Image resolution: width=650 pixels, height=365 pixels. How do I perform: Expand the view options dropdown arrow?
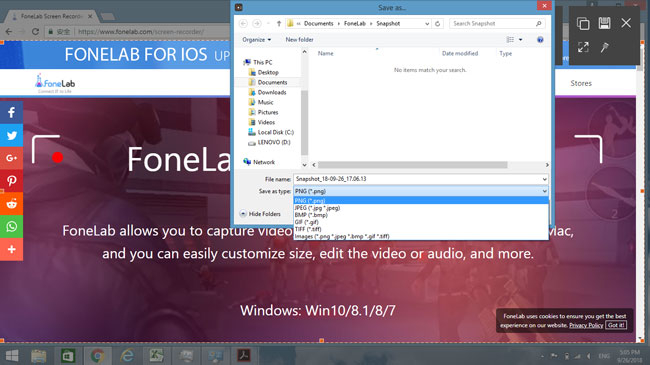521,40
